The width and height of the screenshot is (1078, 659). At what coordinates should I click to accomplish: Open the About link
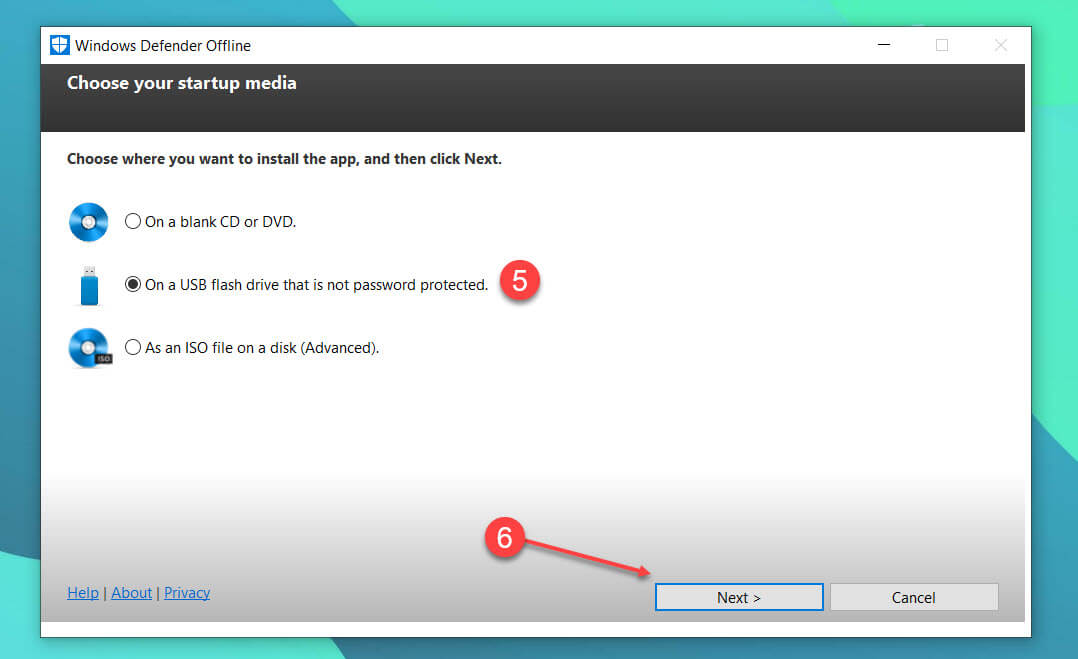point(131,593)
